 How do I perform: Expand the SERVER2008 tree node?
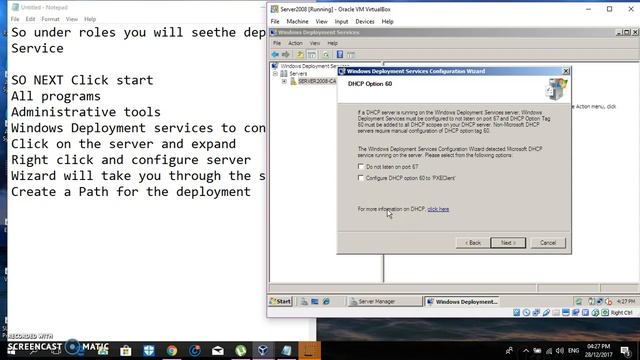[x=284, y=81]
